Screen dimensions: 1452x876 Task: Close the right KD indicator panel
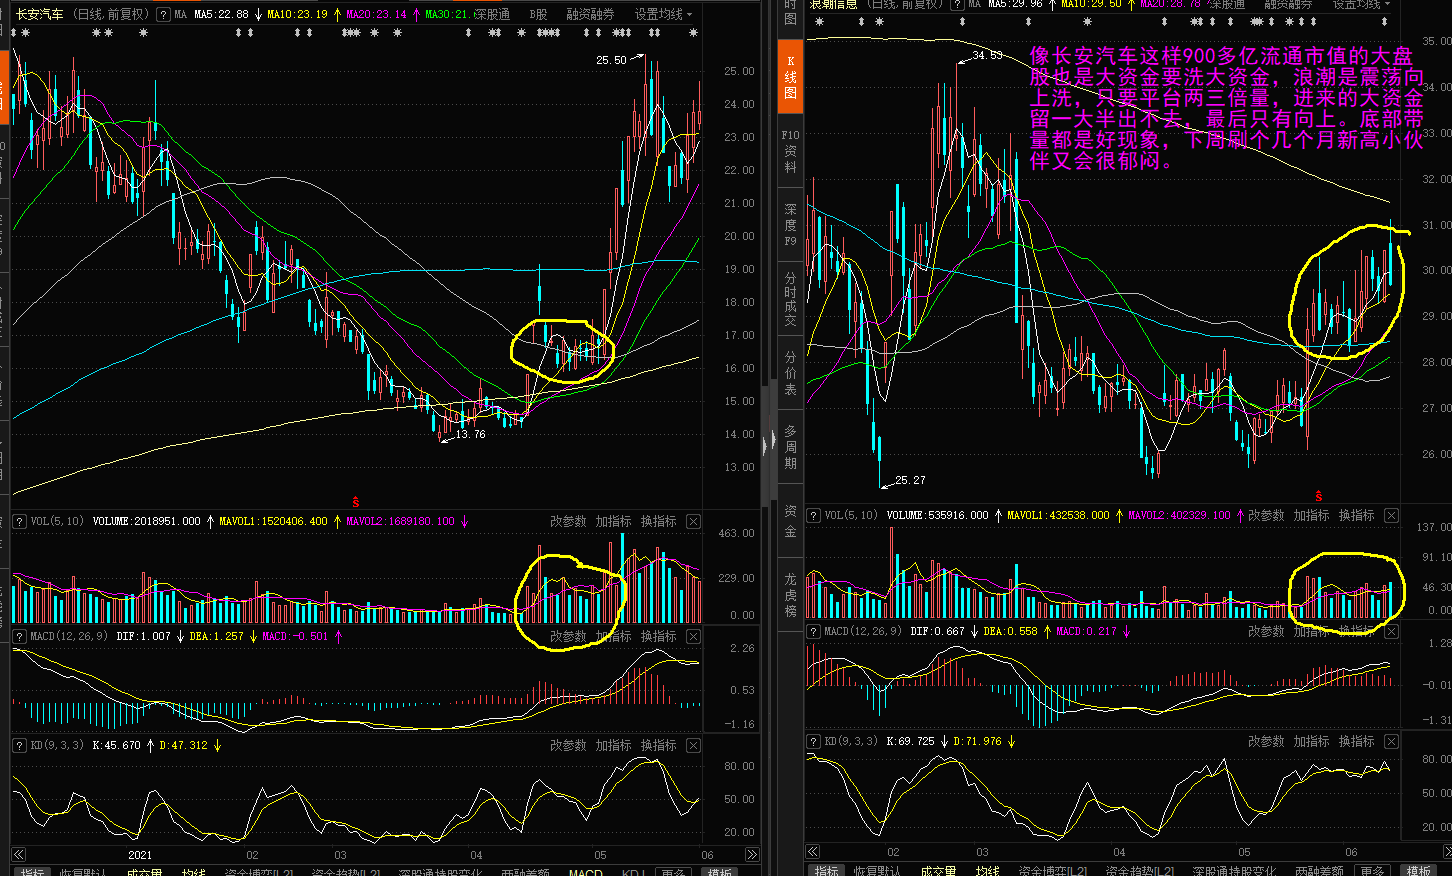coord(1391,741)
